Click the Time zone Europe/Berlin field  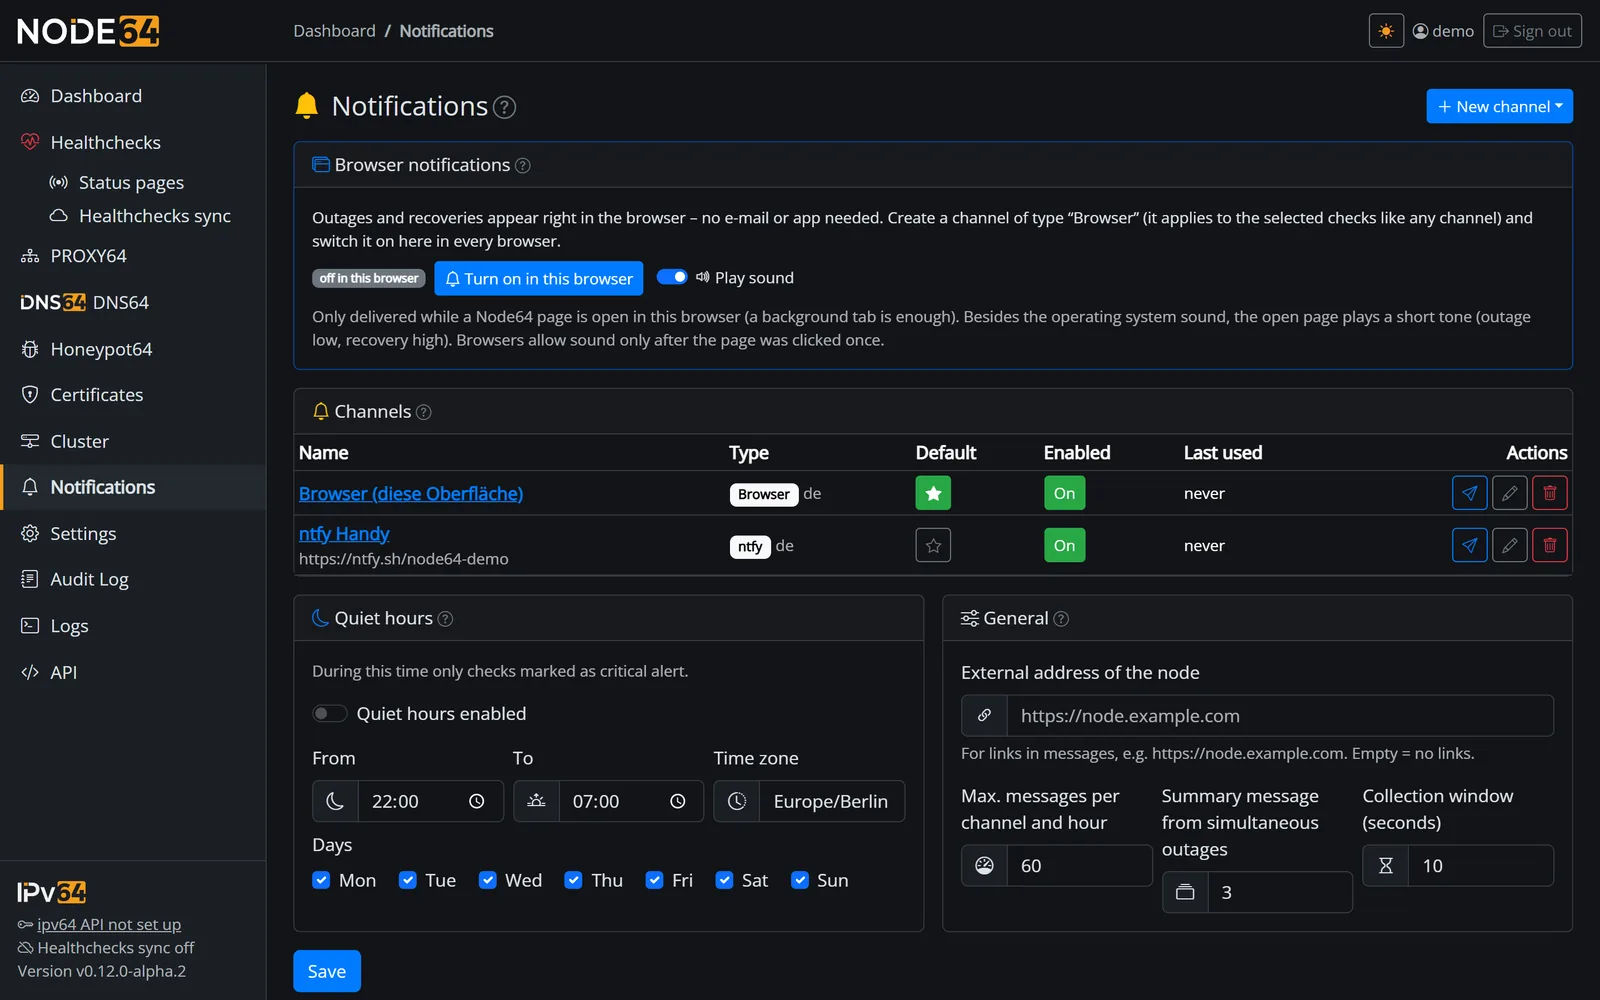(x=832, y=801)
